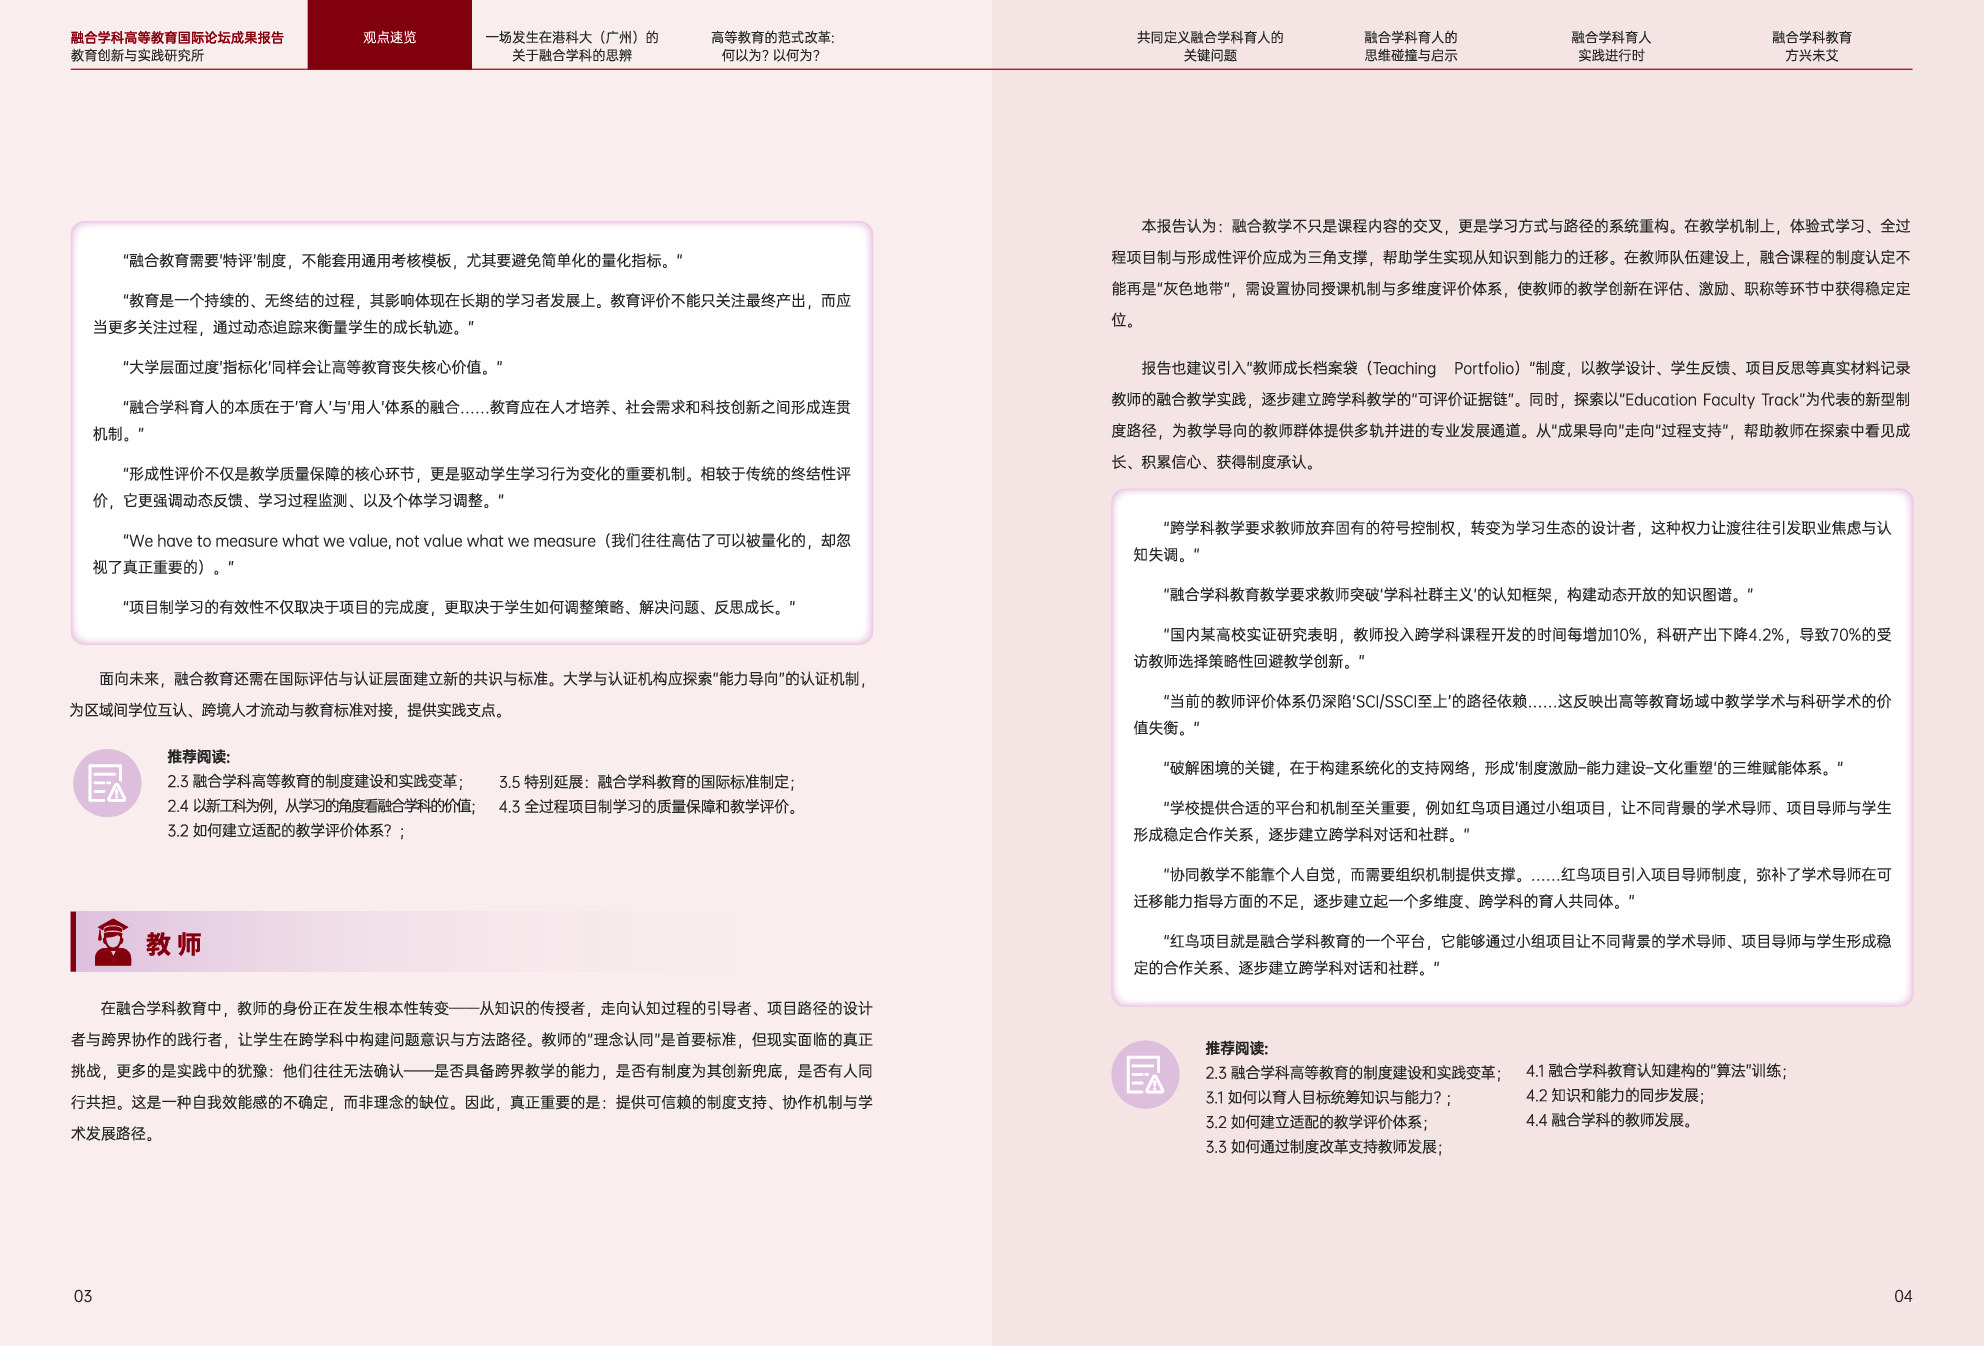Open 3.2 如何建立适配的教学评价体系 on page 03

286,830
